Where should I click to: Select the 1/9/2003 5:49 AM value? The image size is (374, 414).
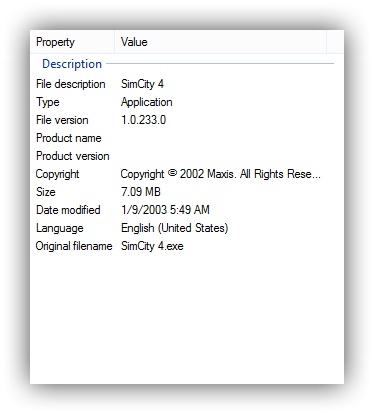pyautogui.click(x=165, y=210)
